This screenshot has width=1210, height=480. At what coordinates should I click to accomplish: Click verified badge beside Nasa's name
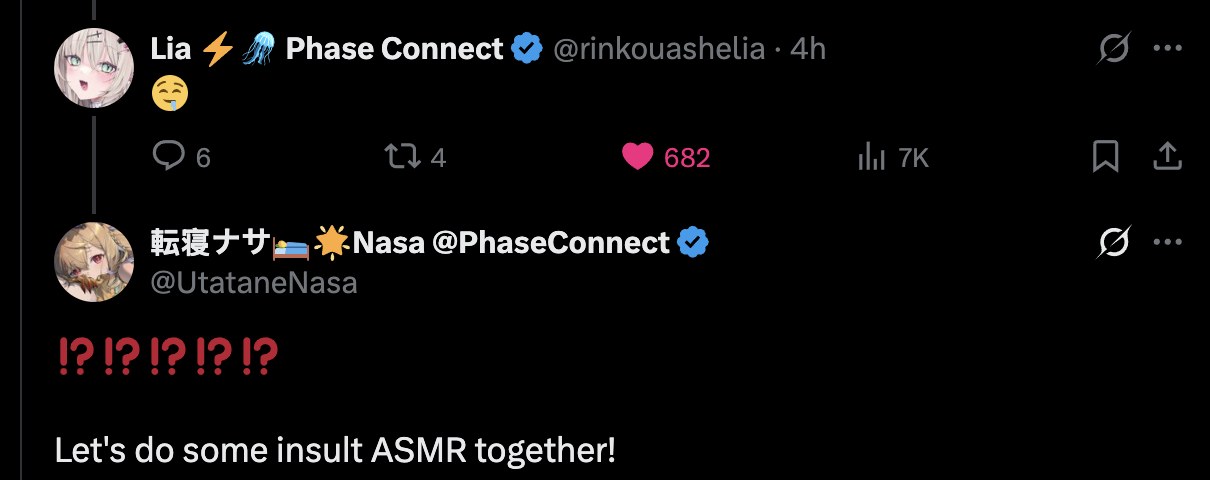tap(693, 242)
